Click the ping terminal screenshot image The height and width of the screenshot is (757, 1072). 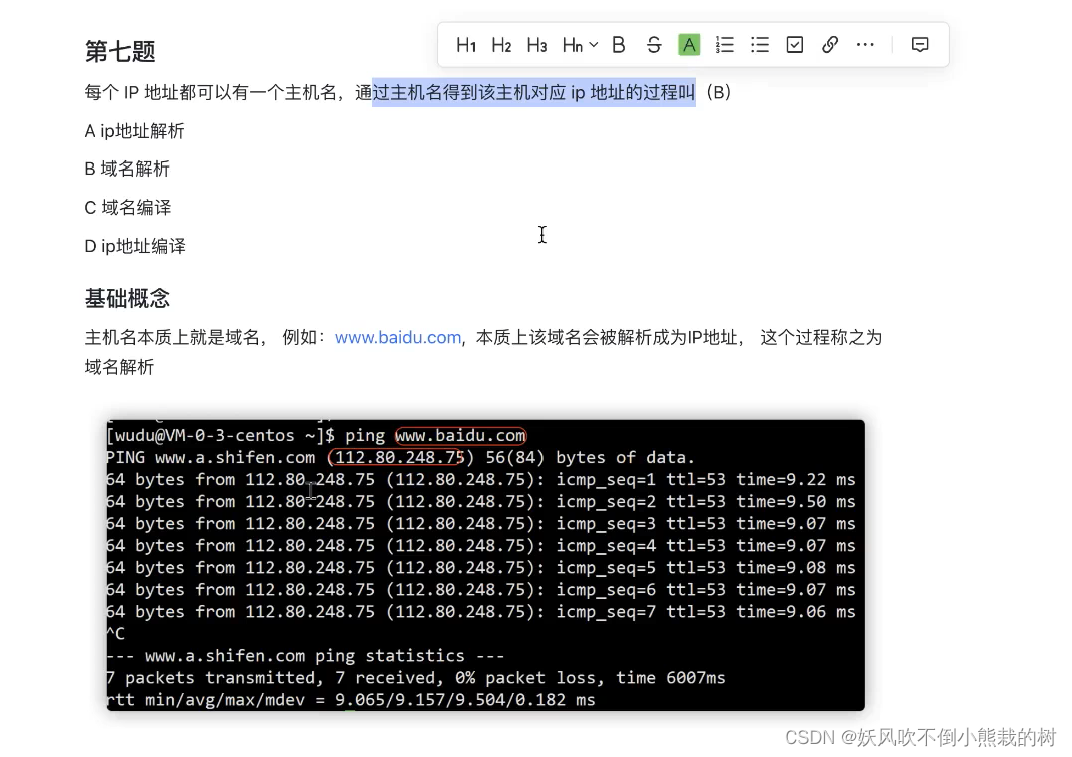click(x=485, y=565)
